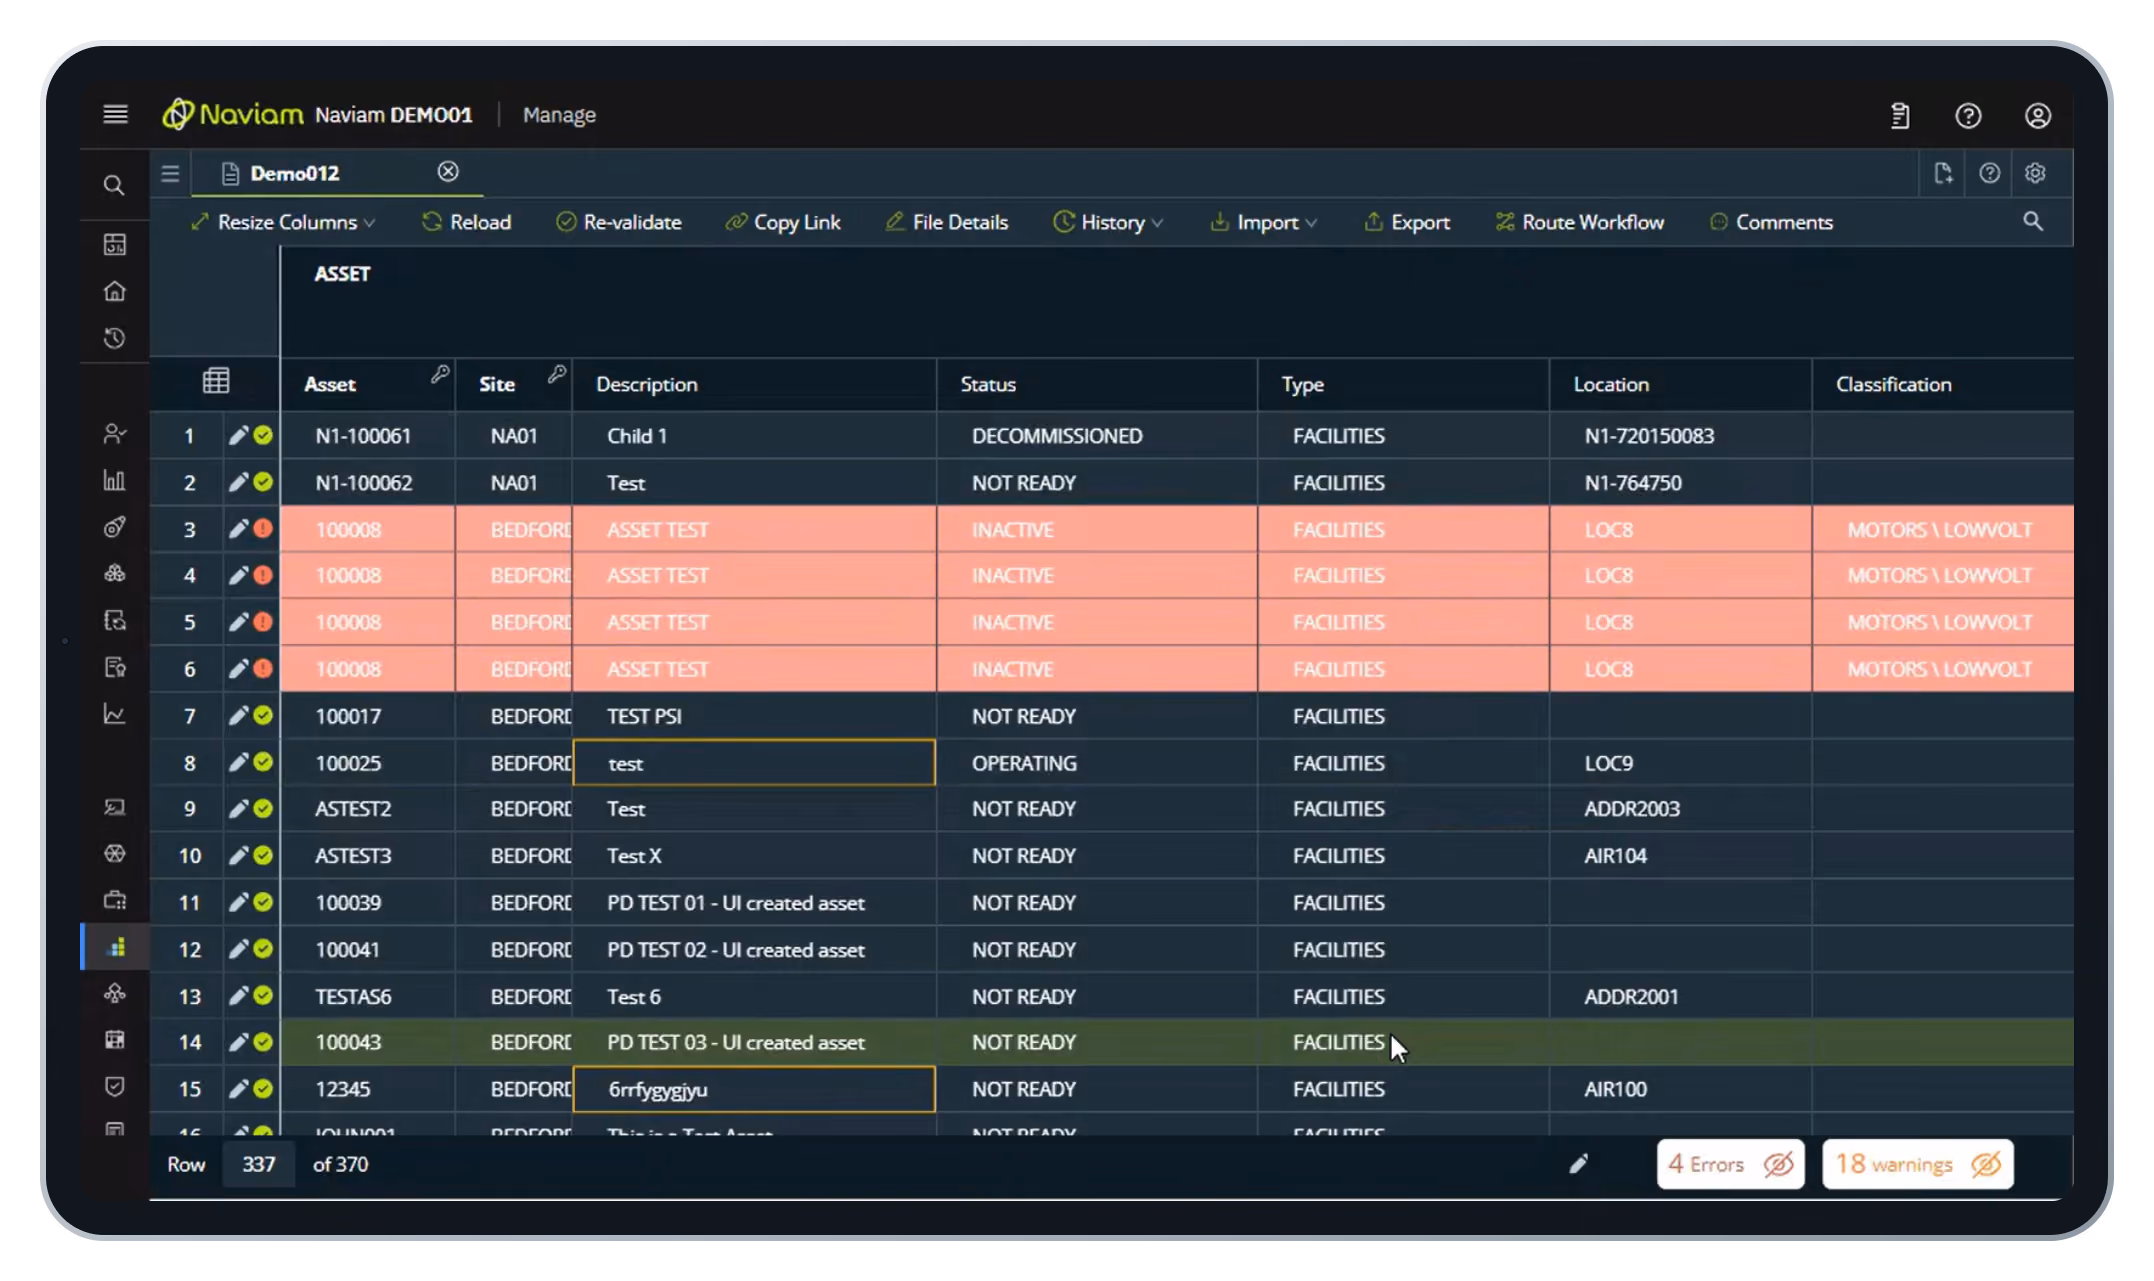Click the edit pencil in bottom status bar

coord(1578,1164)
